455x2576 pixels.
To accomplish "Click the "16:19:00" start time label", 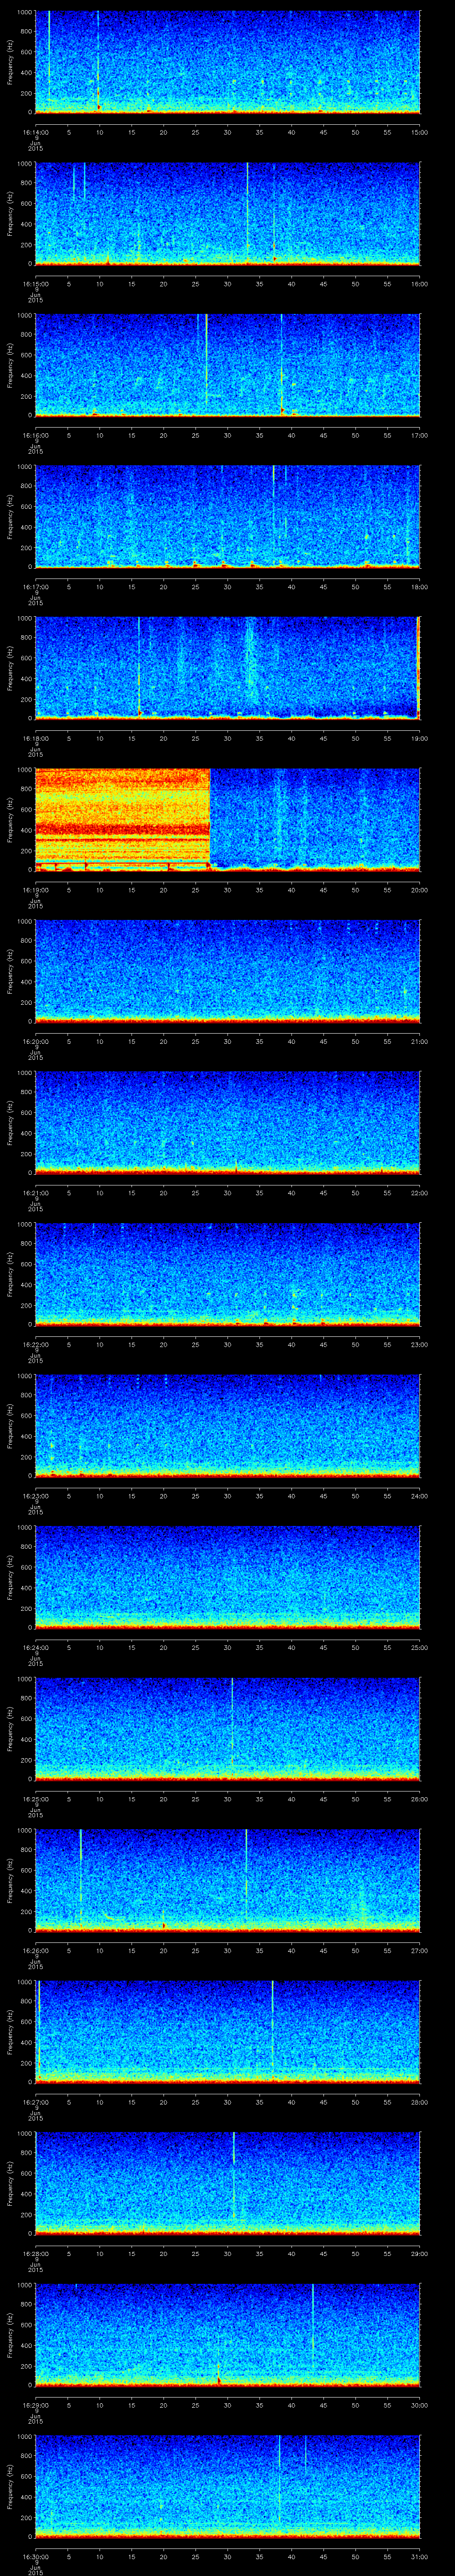I will click(x=35, y=890).
